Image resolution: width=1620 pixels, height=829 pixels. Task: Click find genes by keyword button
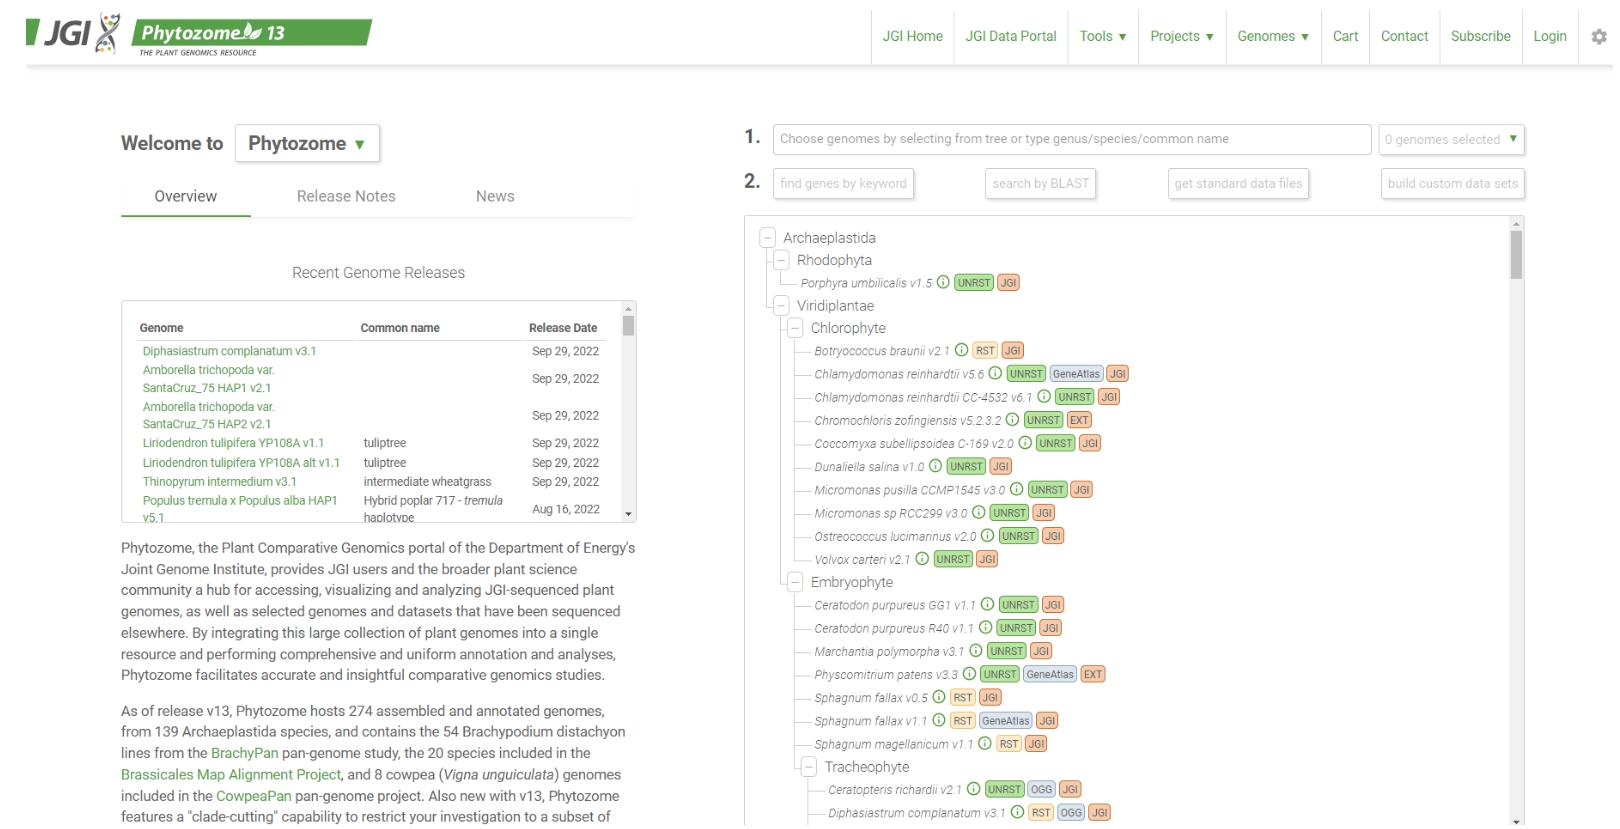click(843, 183)
